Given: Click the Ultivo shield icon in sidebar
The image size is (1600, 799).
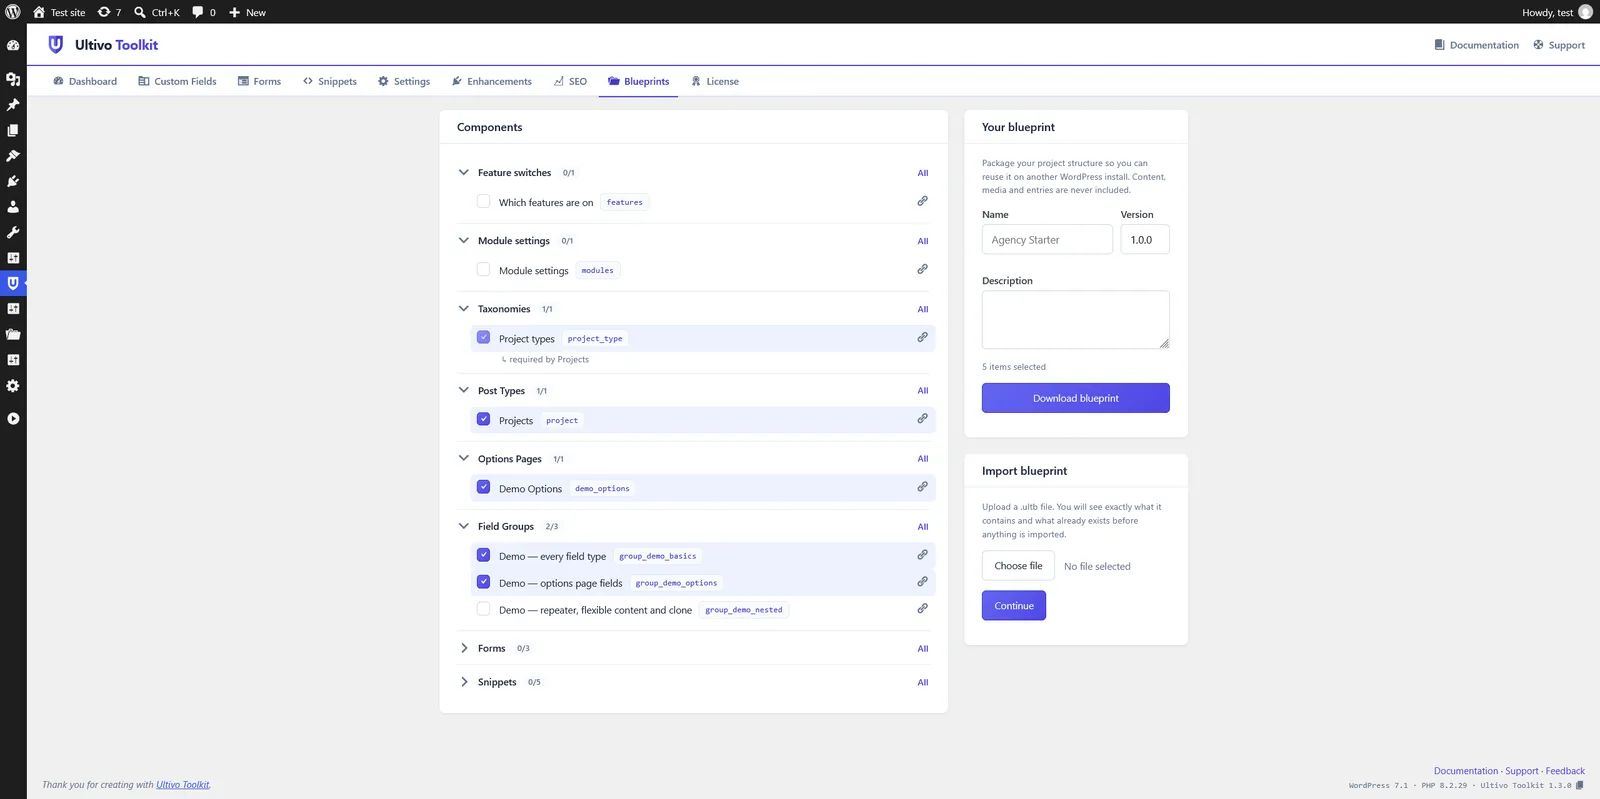Looking at the screenshot, I should pyautogui.click(x=13, y=283).
